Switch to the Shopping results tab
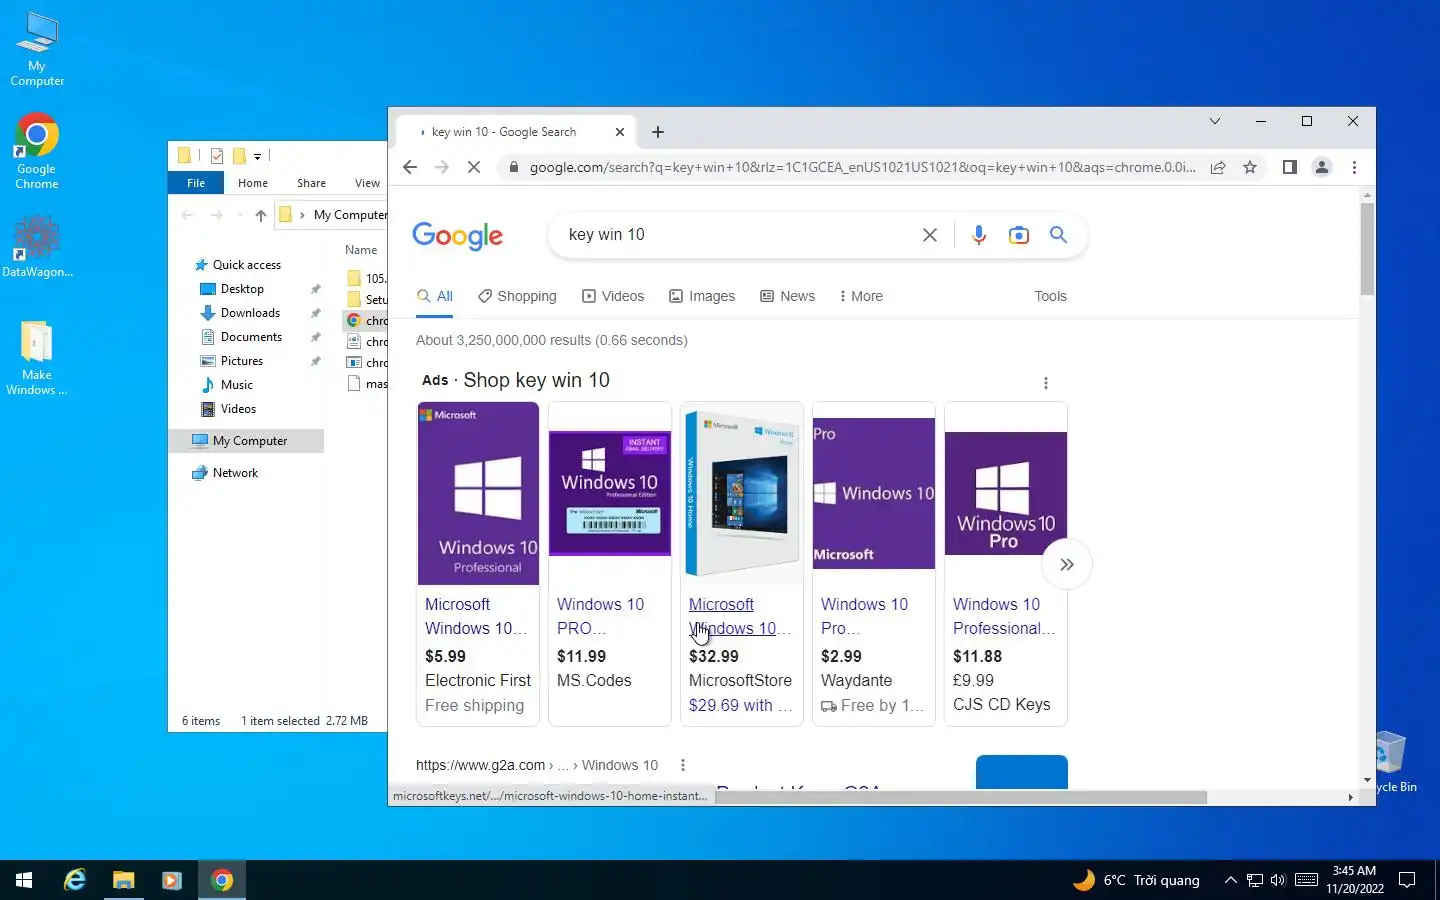This screenshot has height=900, width=1440. (517, 296)
